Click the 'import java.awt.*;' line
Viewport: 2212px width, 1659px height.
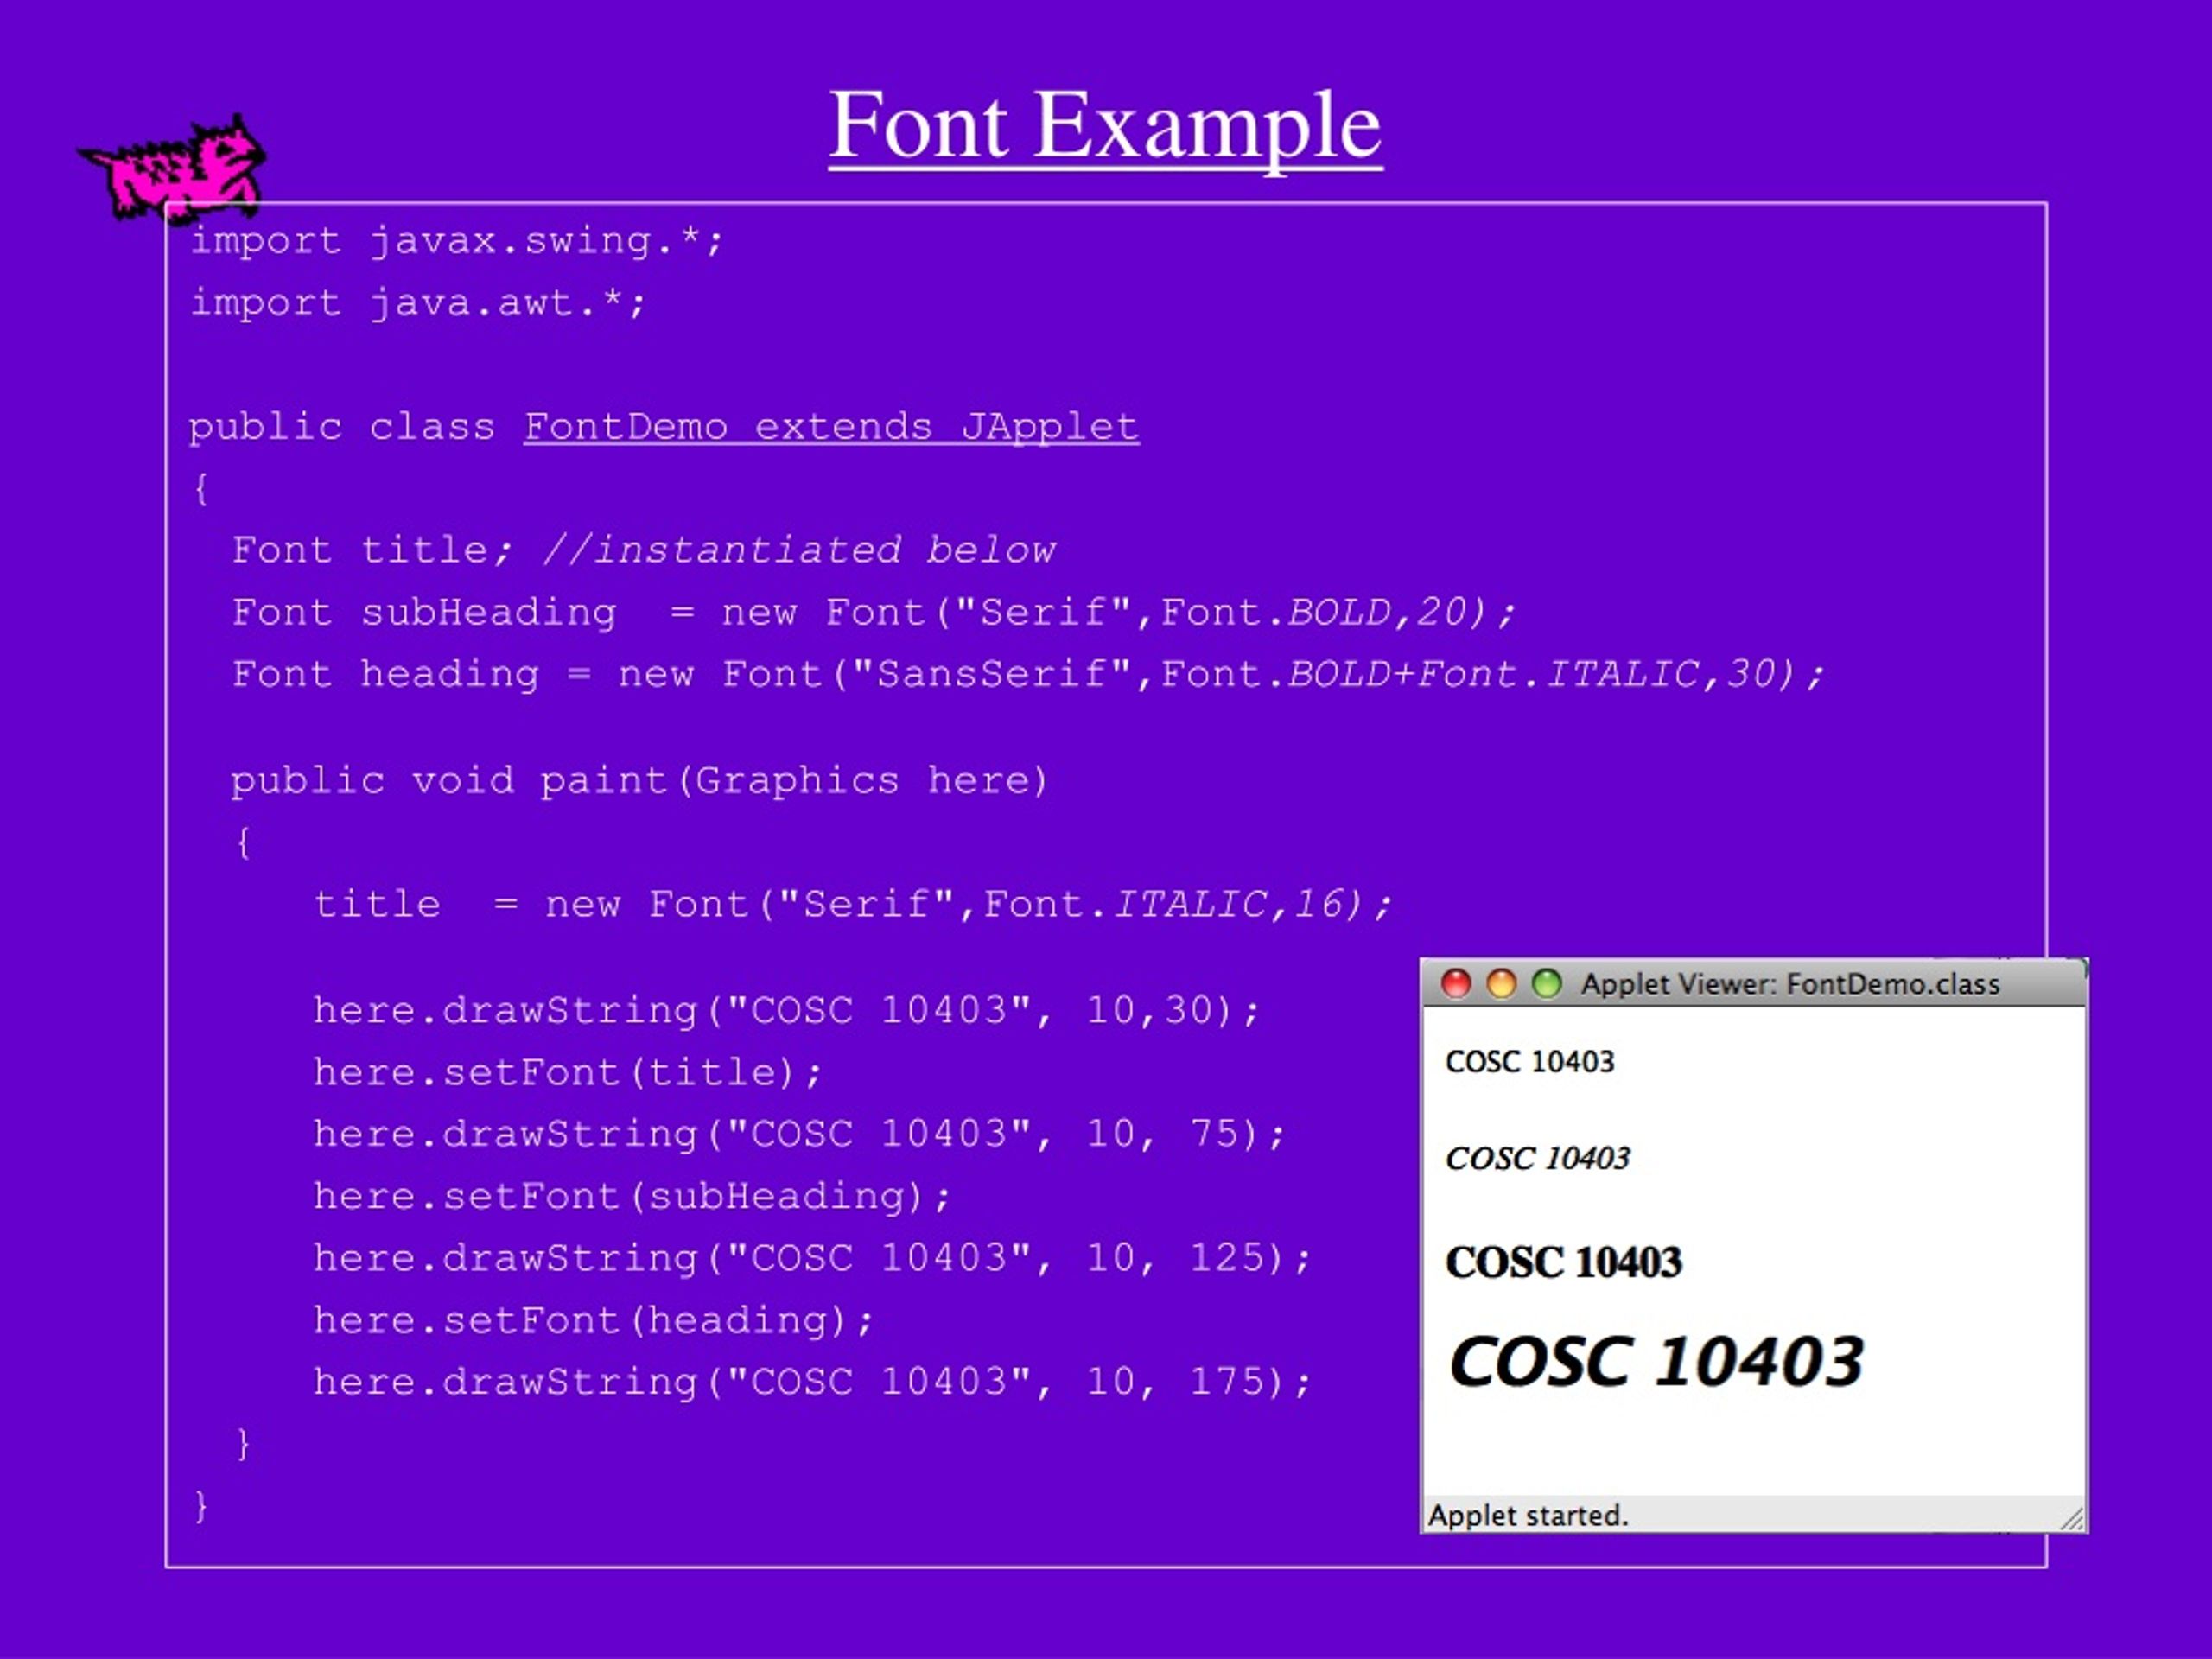(x=418, y=303)
